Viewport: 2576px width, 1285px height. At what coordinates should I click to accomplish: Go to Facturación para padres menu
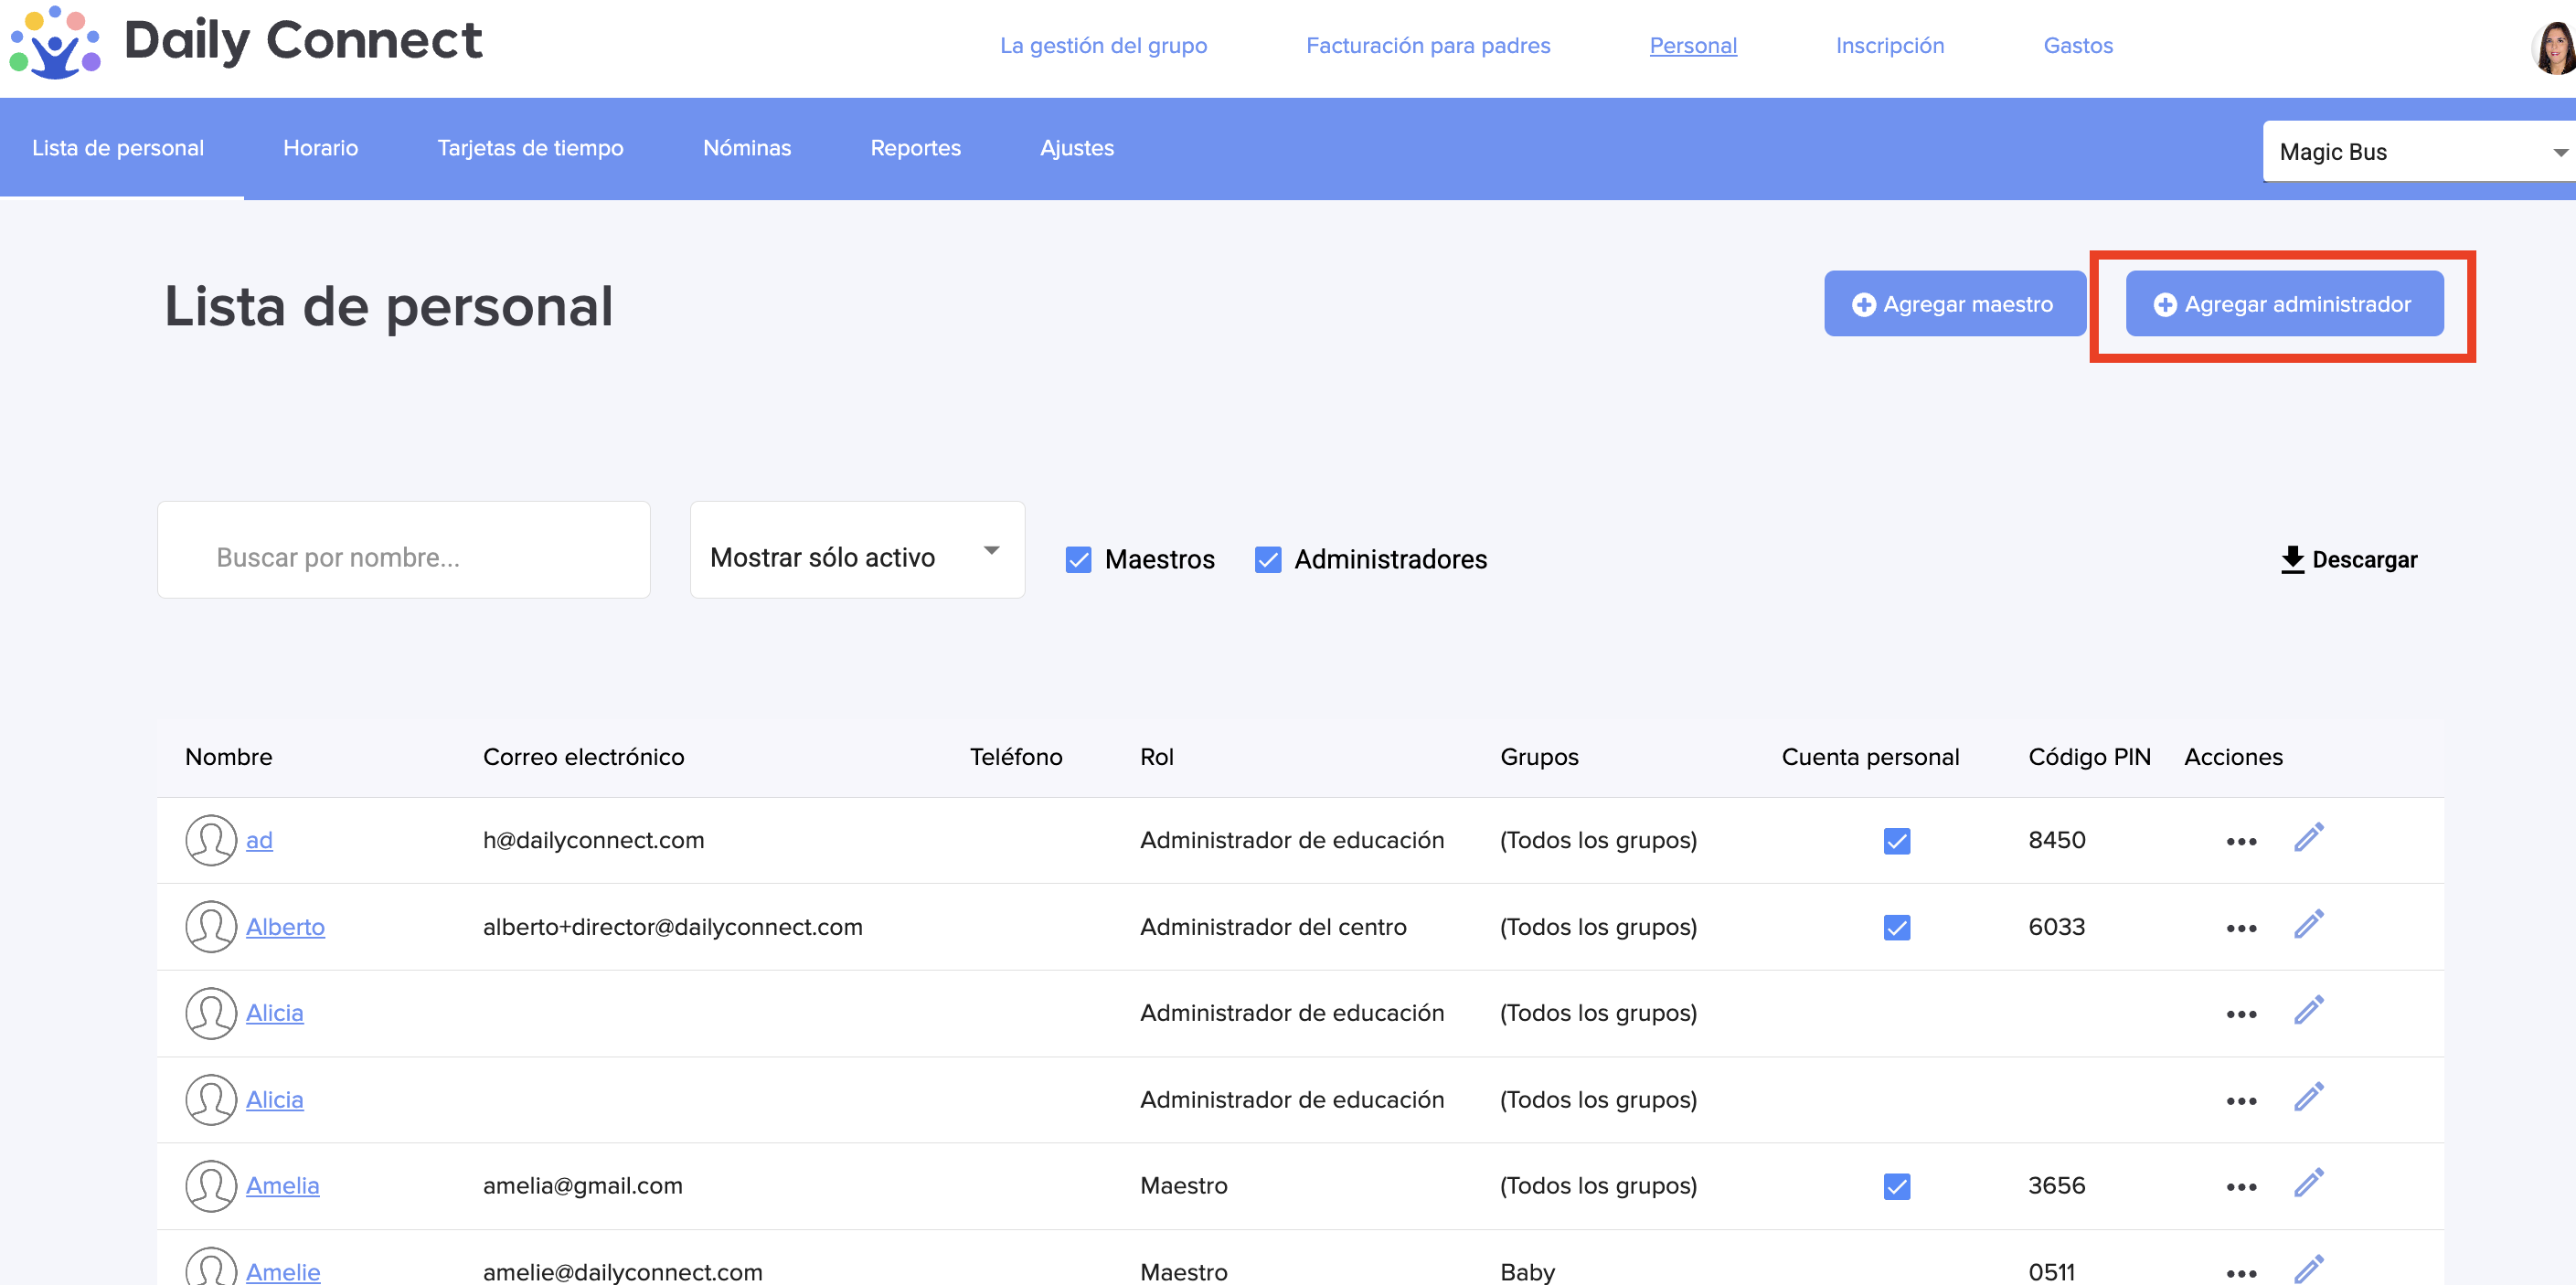click(1427, 46)
